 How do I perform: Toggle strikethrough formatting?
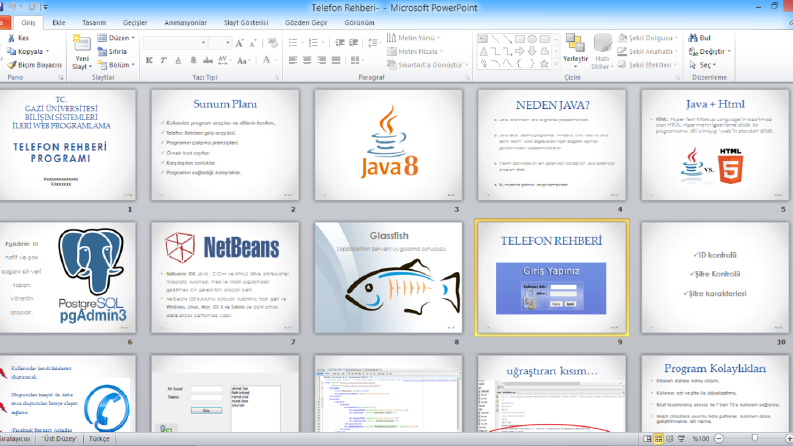click(x=207, y=60)
